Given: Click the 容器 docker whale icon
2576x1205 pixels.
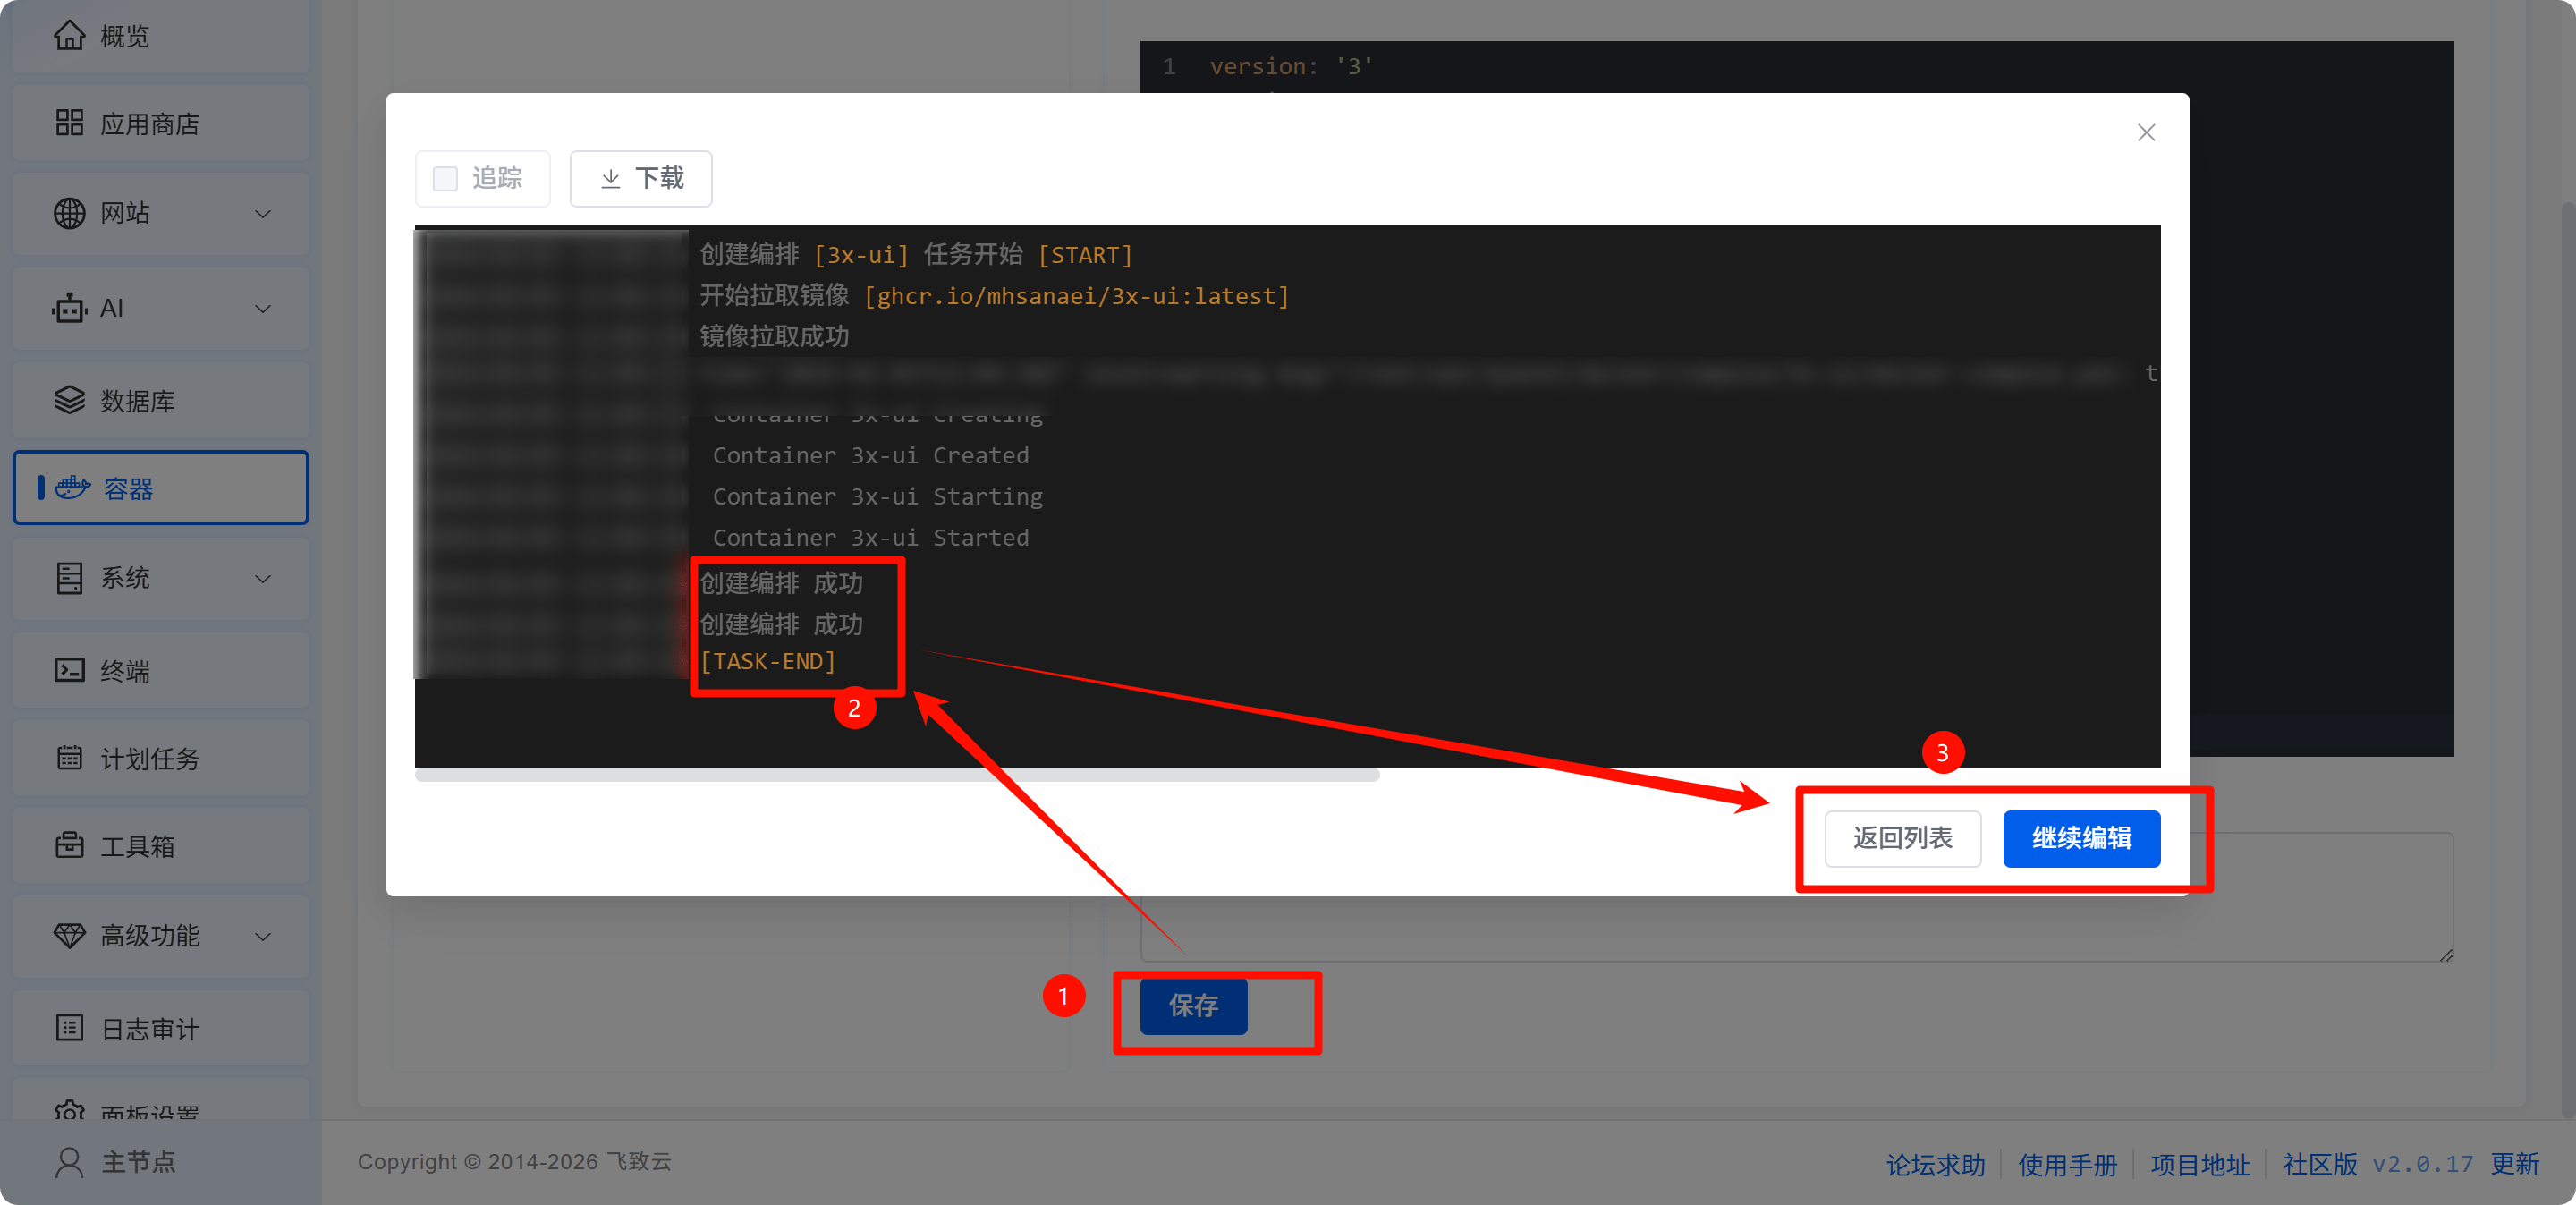Looking at the screenshot, I should click(73, 488).
